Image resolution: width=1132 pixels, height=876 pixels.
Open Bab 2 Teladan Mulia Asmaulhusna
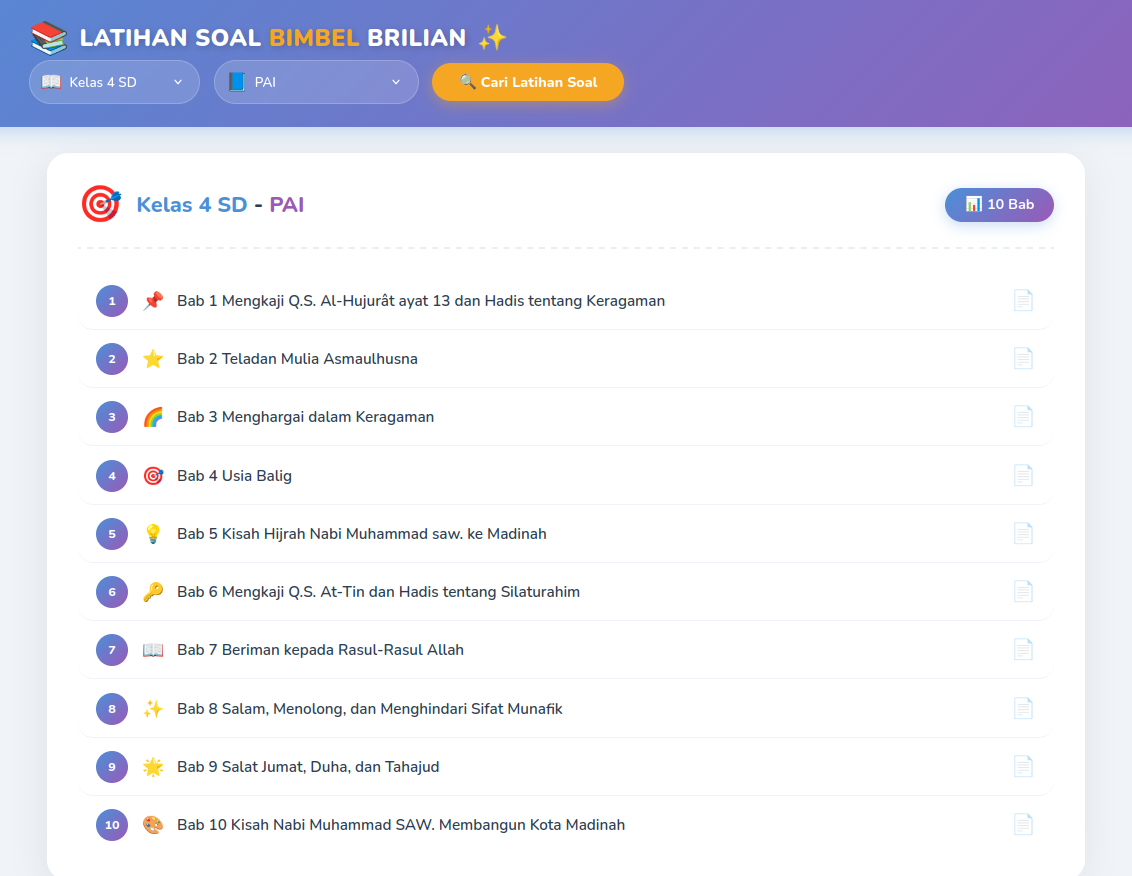565,359
